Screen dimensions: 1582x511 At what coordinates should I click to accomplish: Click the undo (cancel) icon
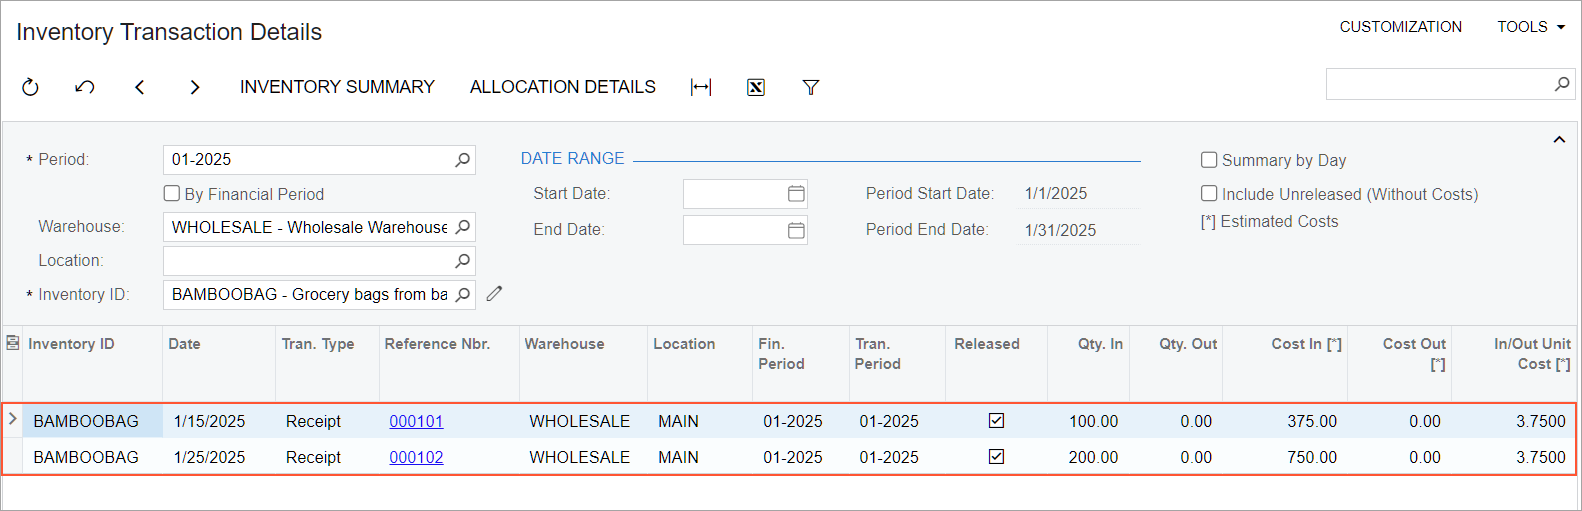coord(85,88)
